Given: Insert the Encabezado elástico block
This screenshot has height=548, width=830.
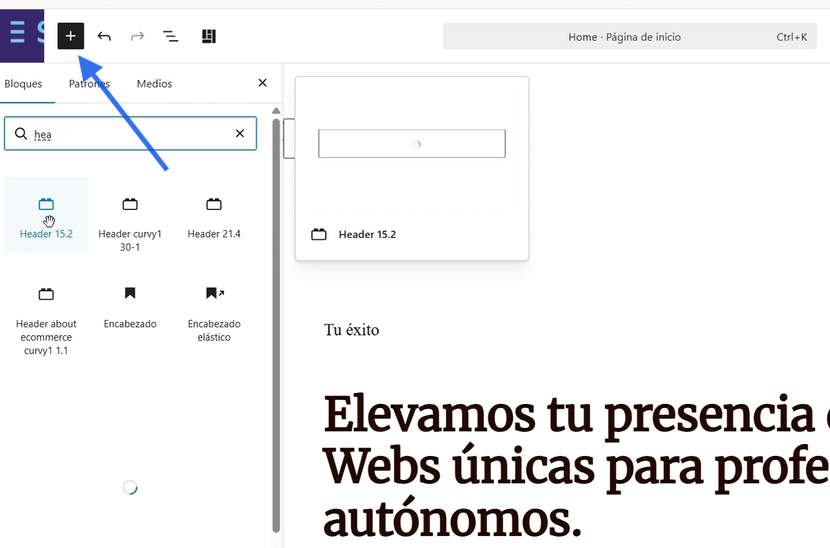Looking at the screenshot, I should tap(214, 311).
